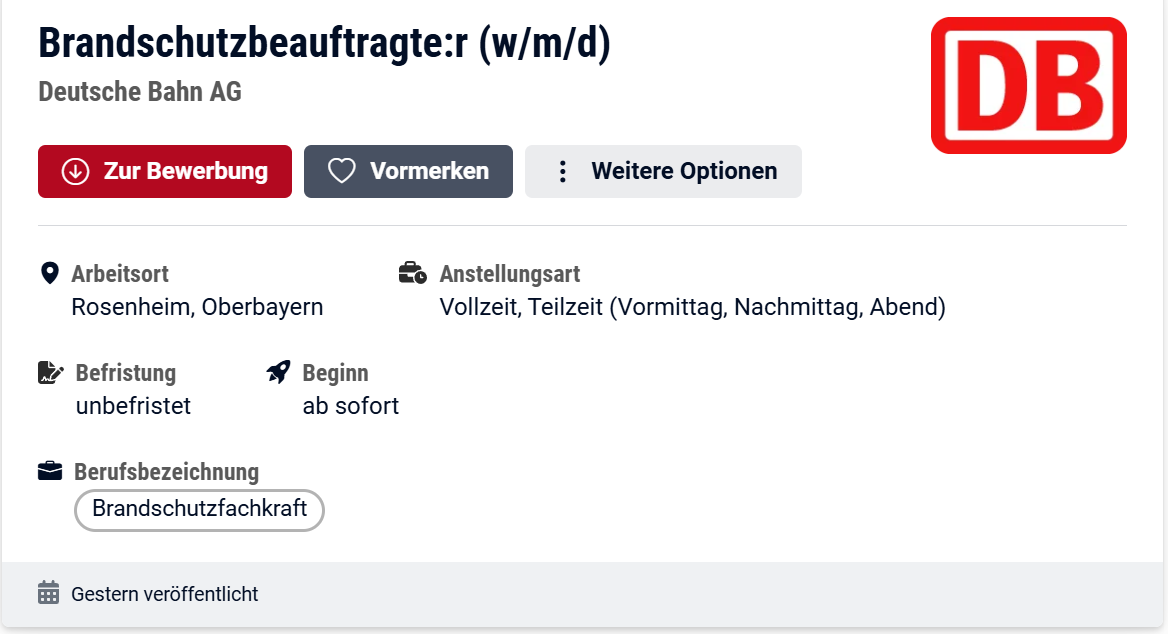1168x634 pixels.
Task: Click the company name Deutsche Bahn AG
Action: [x=140, y=91]
